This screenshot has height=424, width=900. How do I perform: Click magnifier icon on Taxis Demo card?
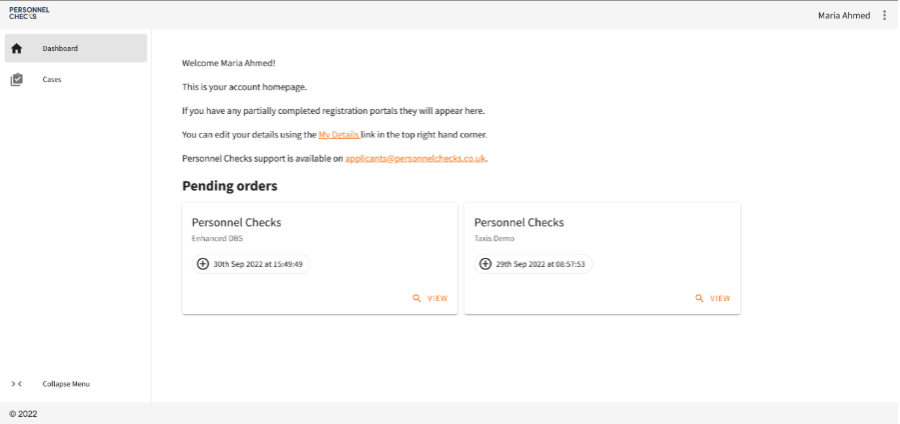[699, 298]
